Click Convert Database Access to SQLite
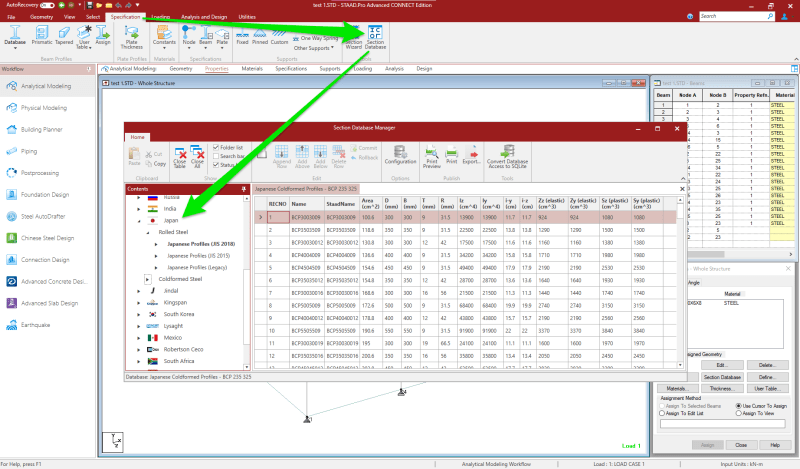The height and width of the screenshot is (469, 800). pyautogui.click(x=507, y=157)
